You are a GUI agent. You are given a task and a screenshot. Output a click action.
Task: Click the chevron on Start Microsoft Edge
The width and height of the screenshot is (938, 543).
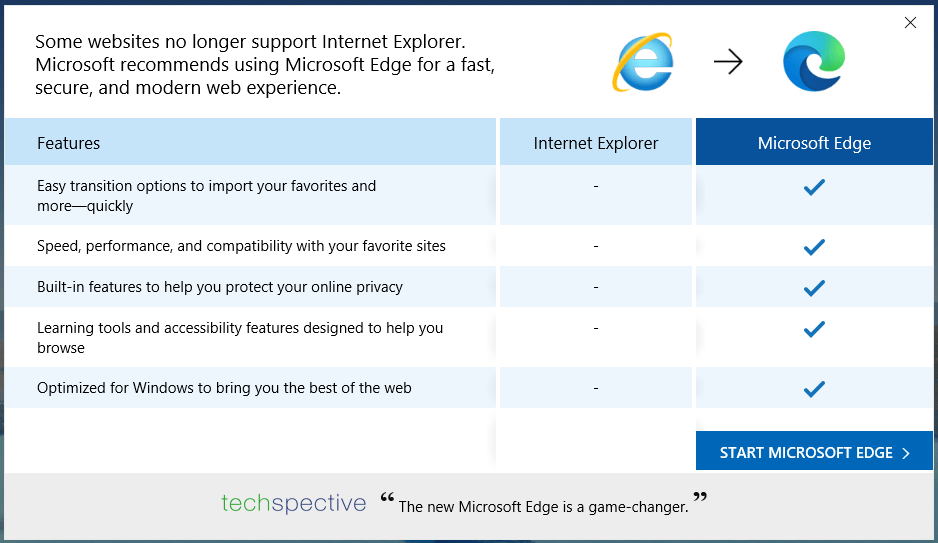(906, 453)
